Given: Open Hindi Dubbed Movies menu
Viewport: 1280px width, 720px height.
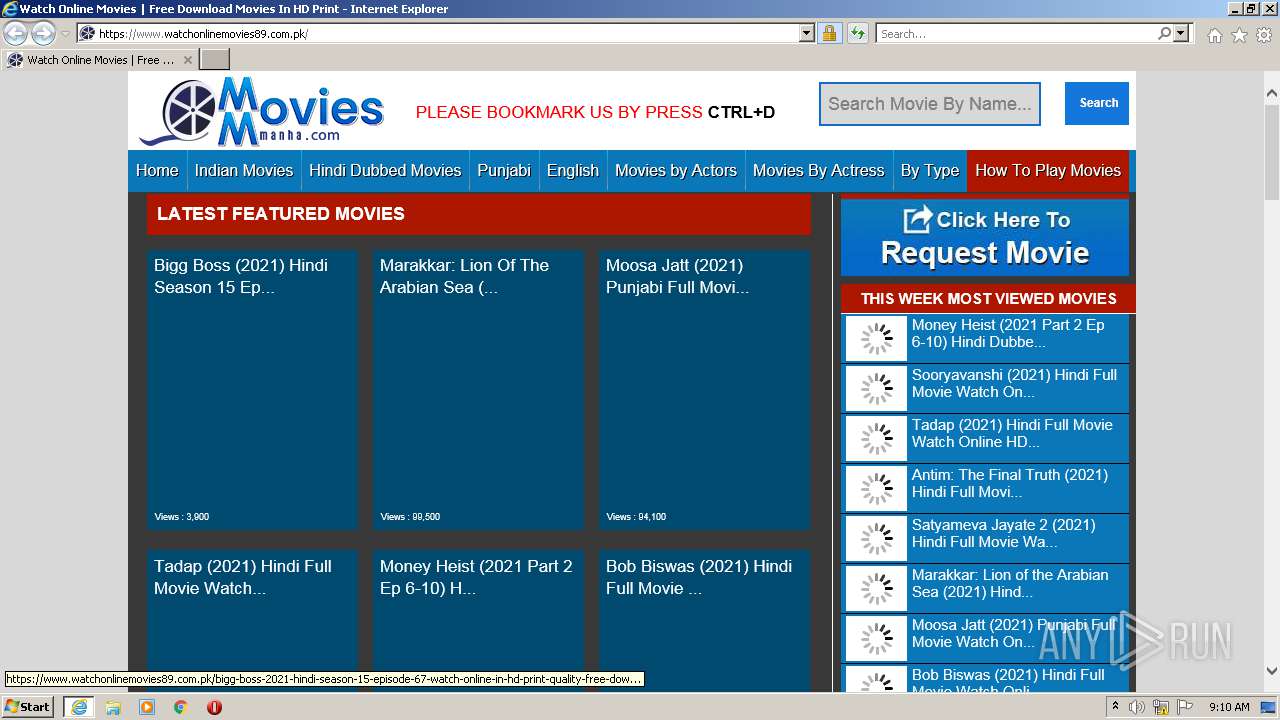Looking at the screenshot, I should click(x=385, y=170).
